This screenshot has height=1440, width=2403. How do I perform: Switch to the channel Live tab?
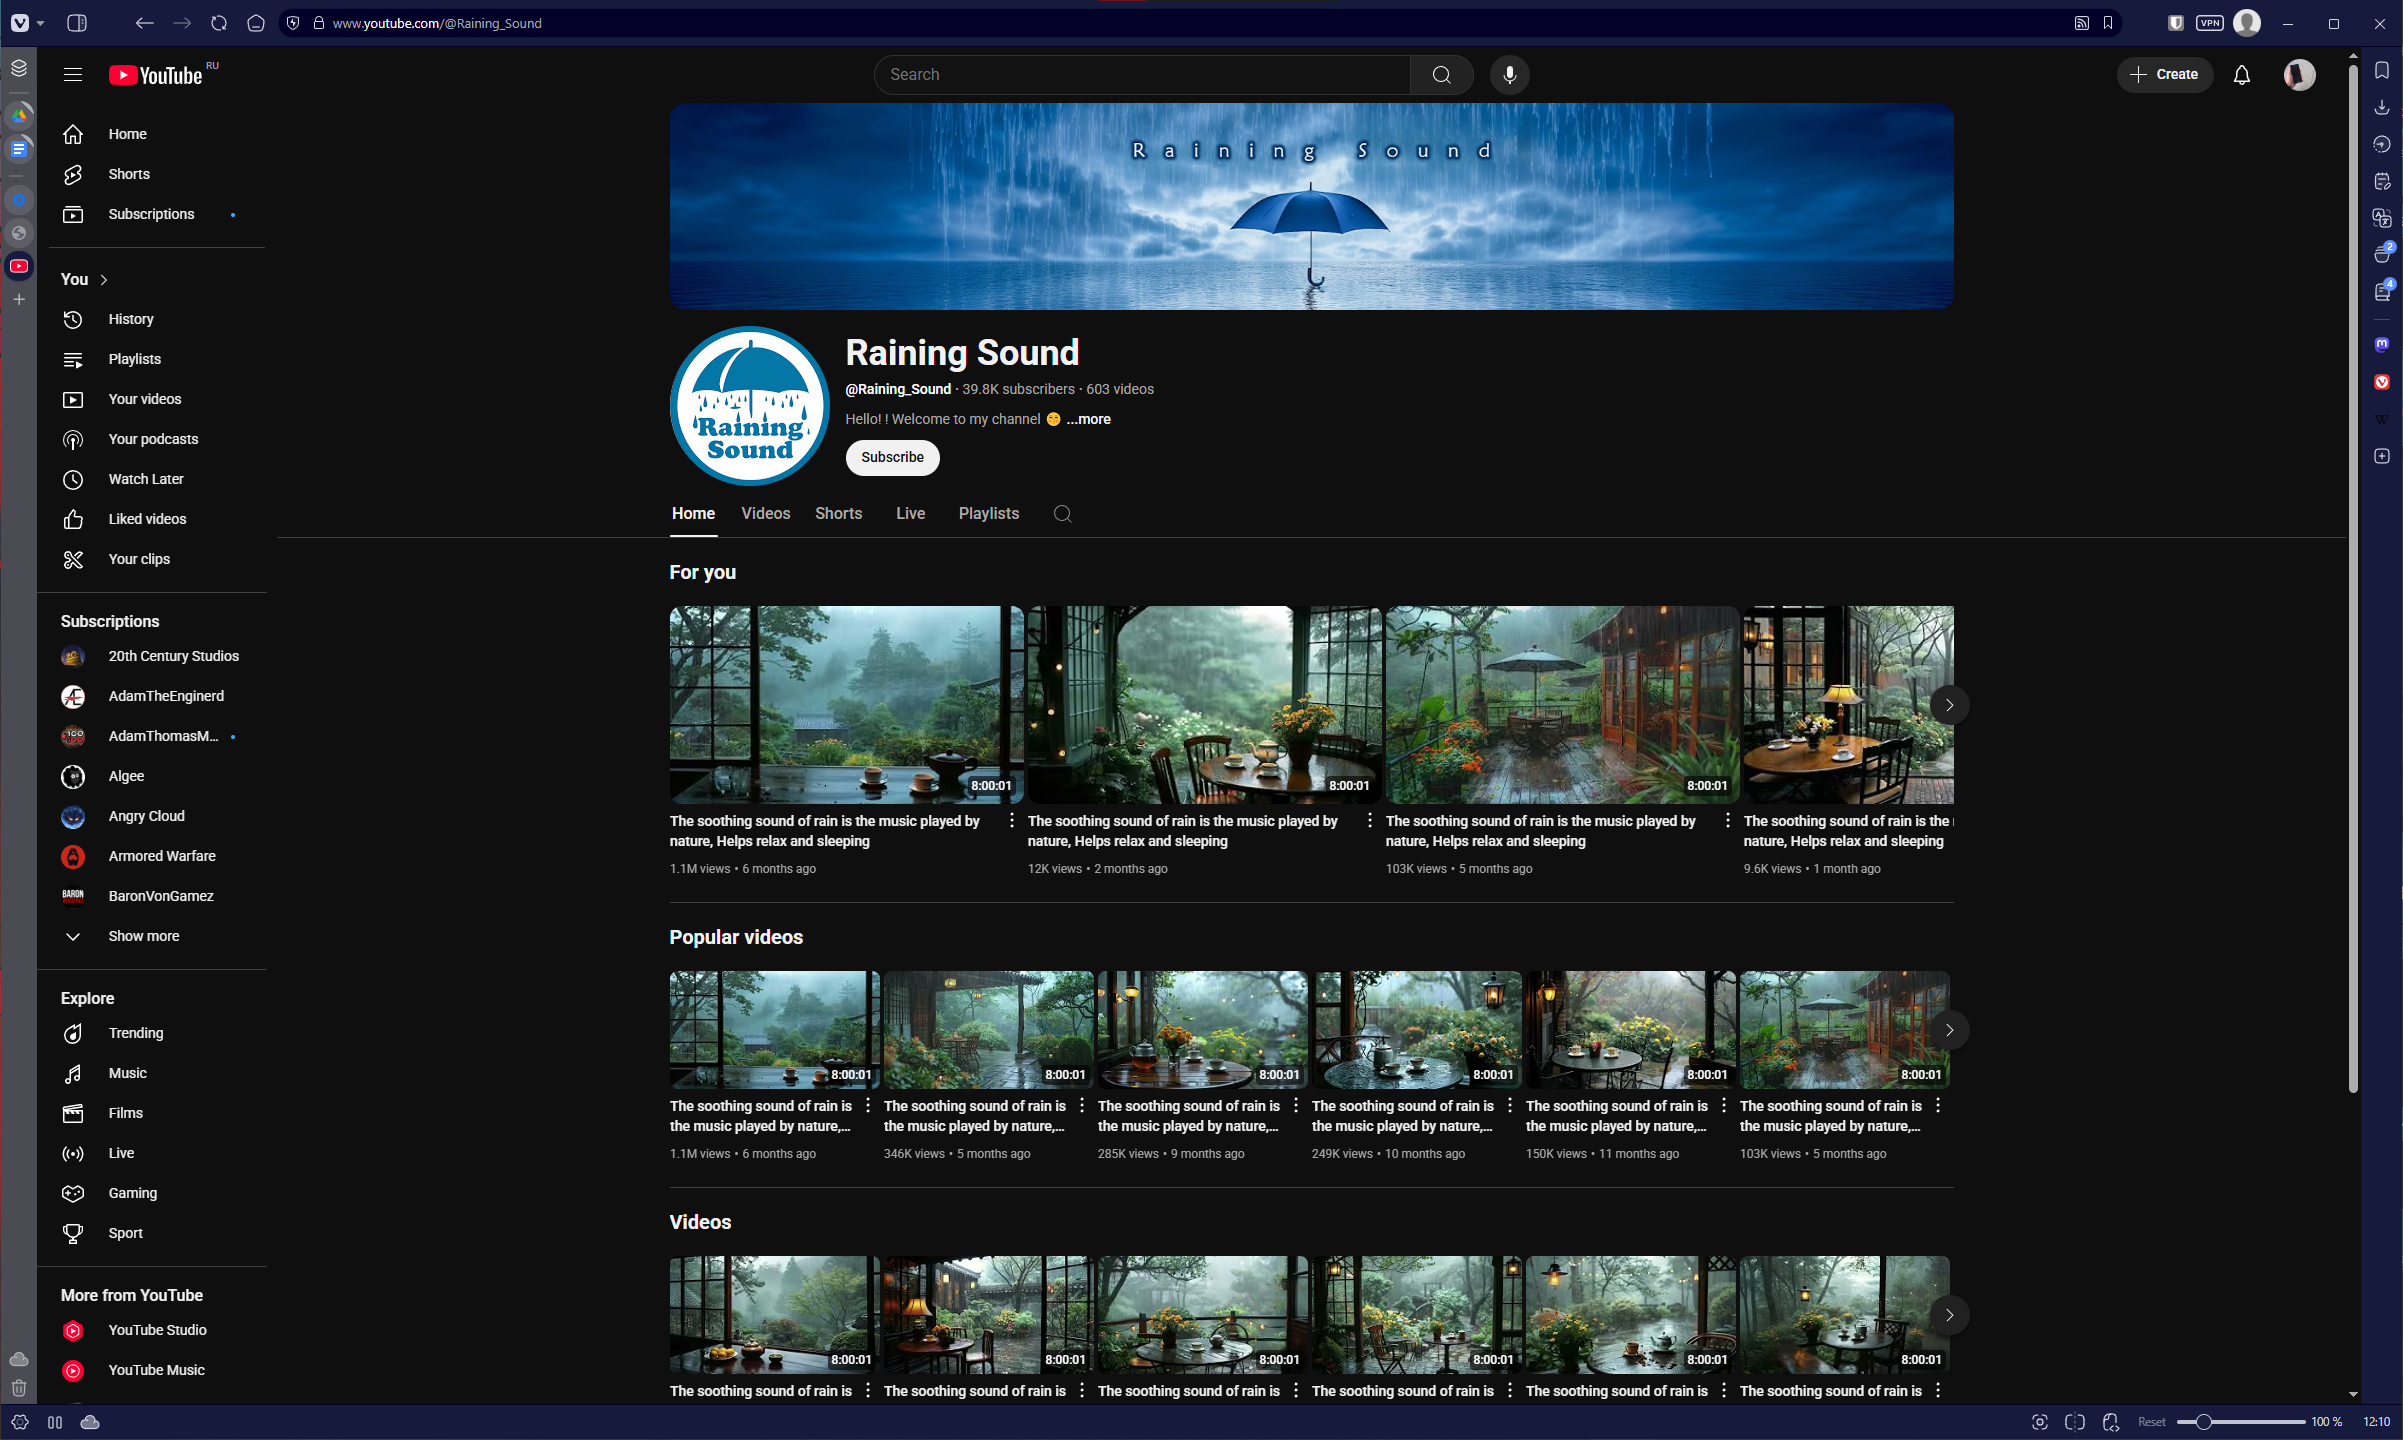click(x=910, y=513)
